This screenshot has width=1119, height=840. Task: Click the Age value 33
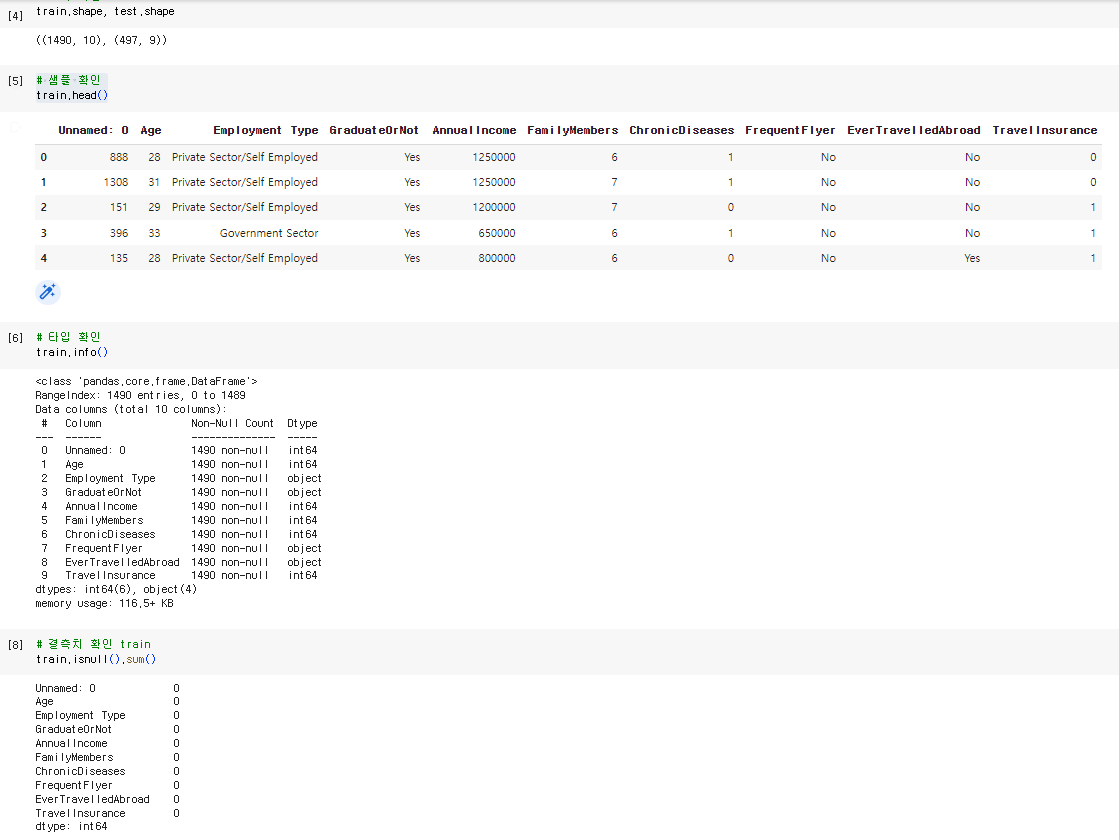click(154, 233)
